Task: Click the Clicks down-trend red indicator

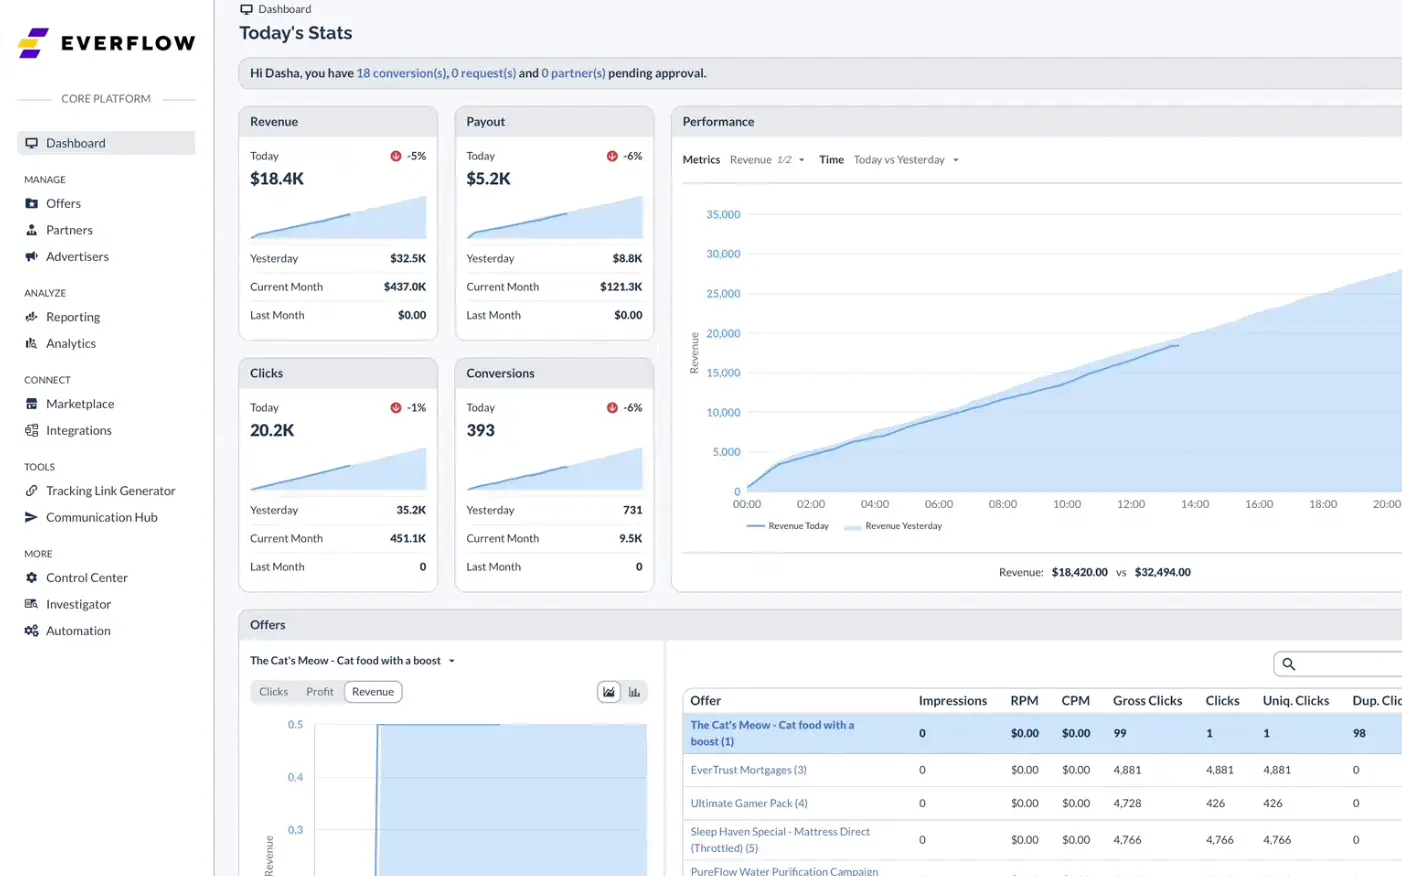Action: click(x=396, y=408)
